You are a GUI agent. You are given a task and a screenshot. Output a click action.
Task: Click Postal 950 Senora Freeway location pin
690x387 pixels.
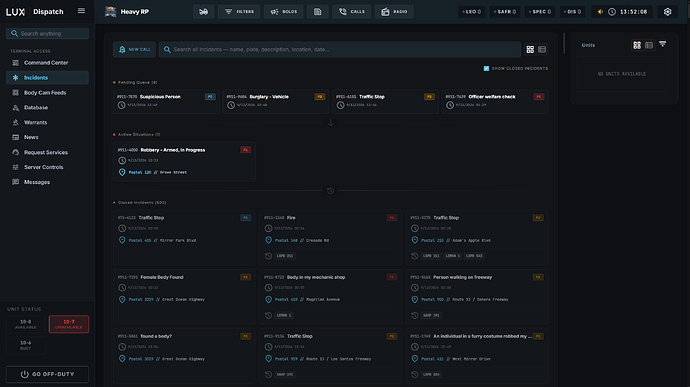click(415, 300)
